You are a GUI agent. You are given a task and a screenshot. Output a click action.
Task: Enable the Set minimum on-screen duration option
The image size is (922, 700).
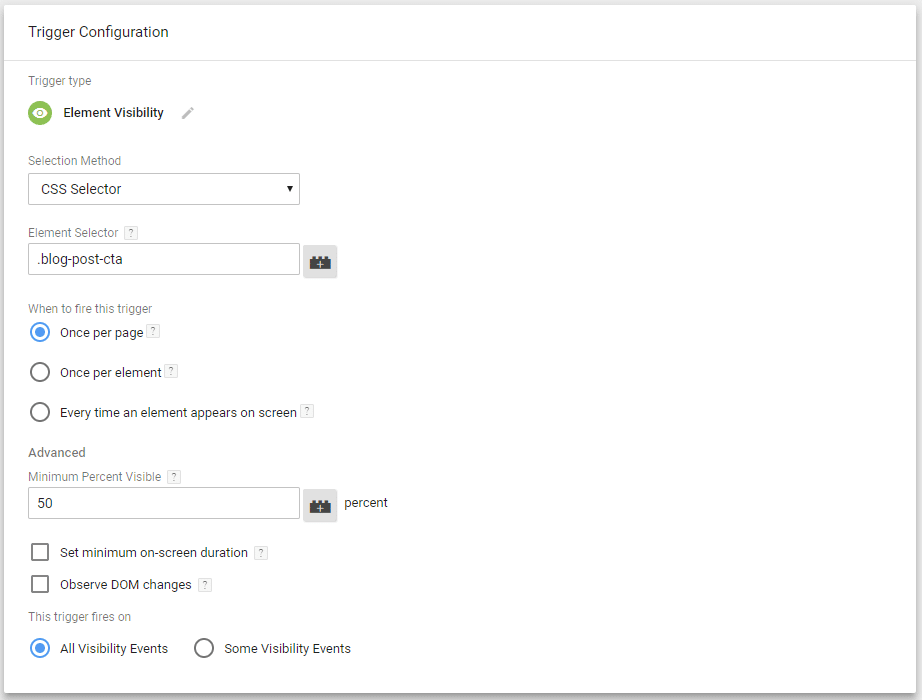(x=40, y=551)
